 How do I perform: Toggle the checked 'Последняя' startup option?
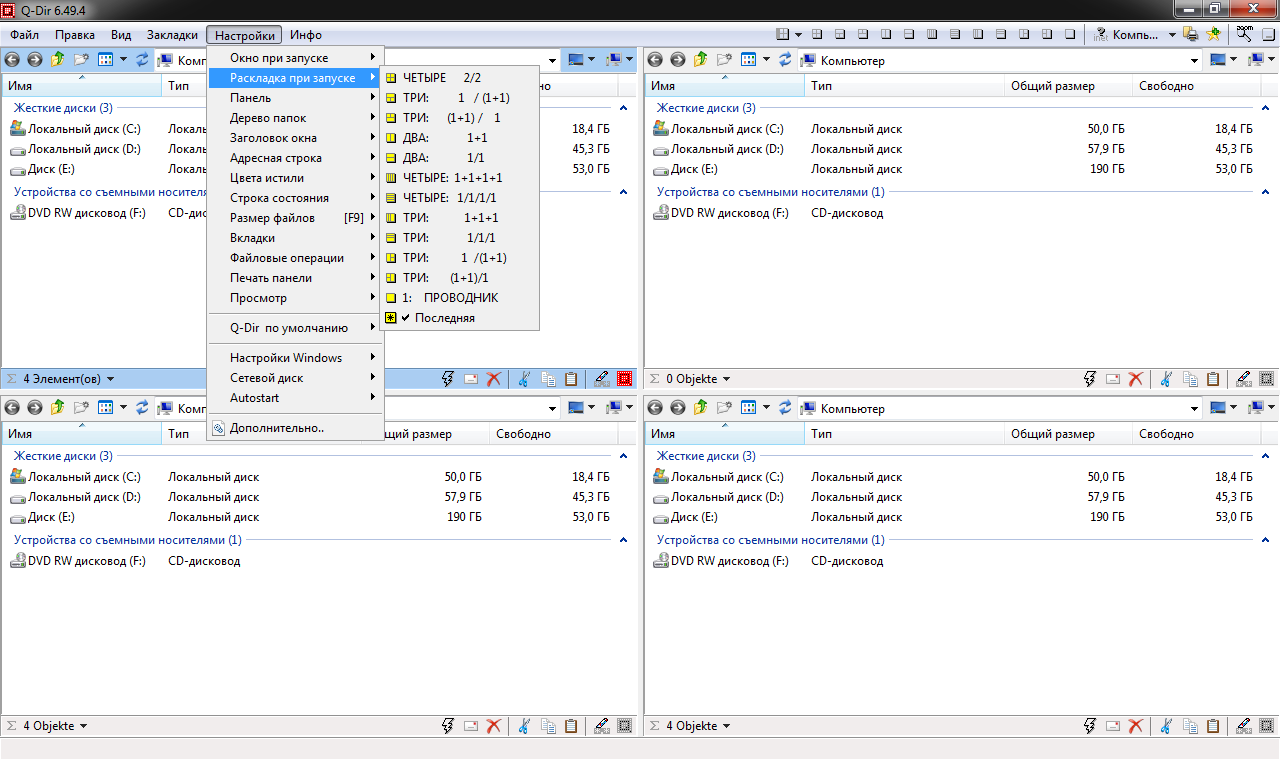[459, 318]
